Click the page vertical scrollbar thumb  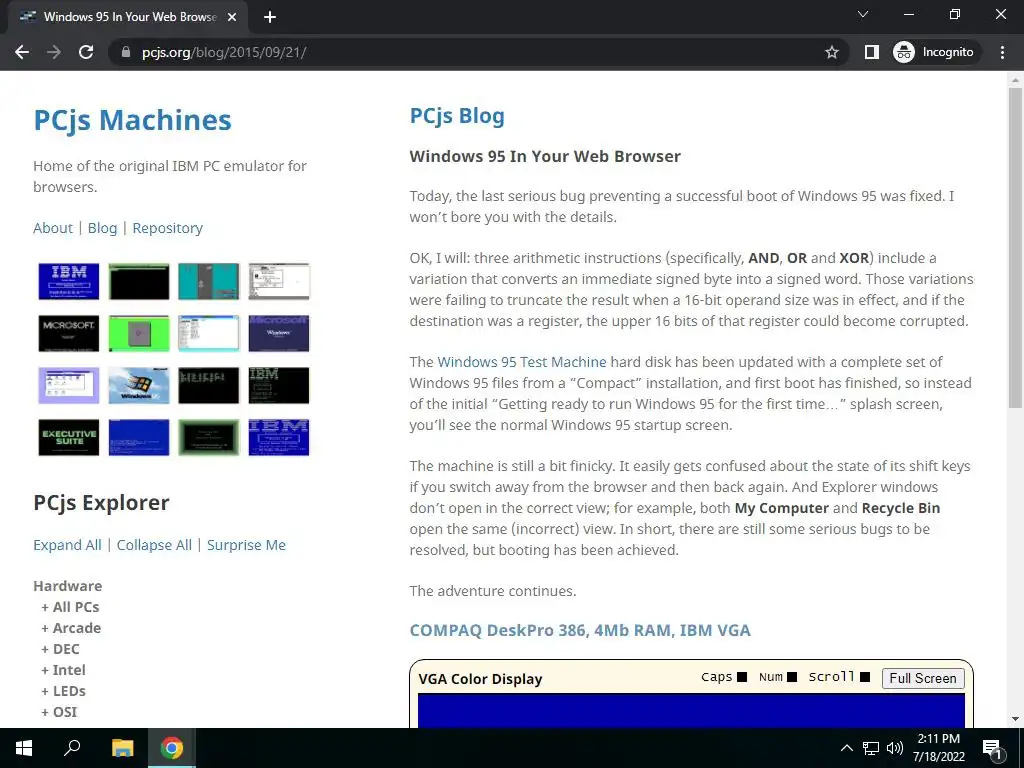[x=1015, y=248]
